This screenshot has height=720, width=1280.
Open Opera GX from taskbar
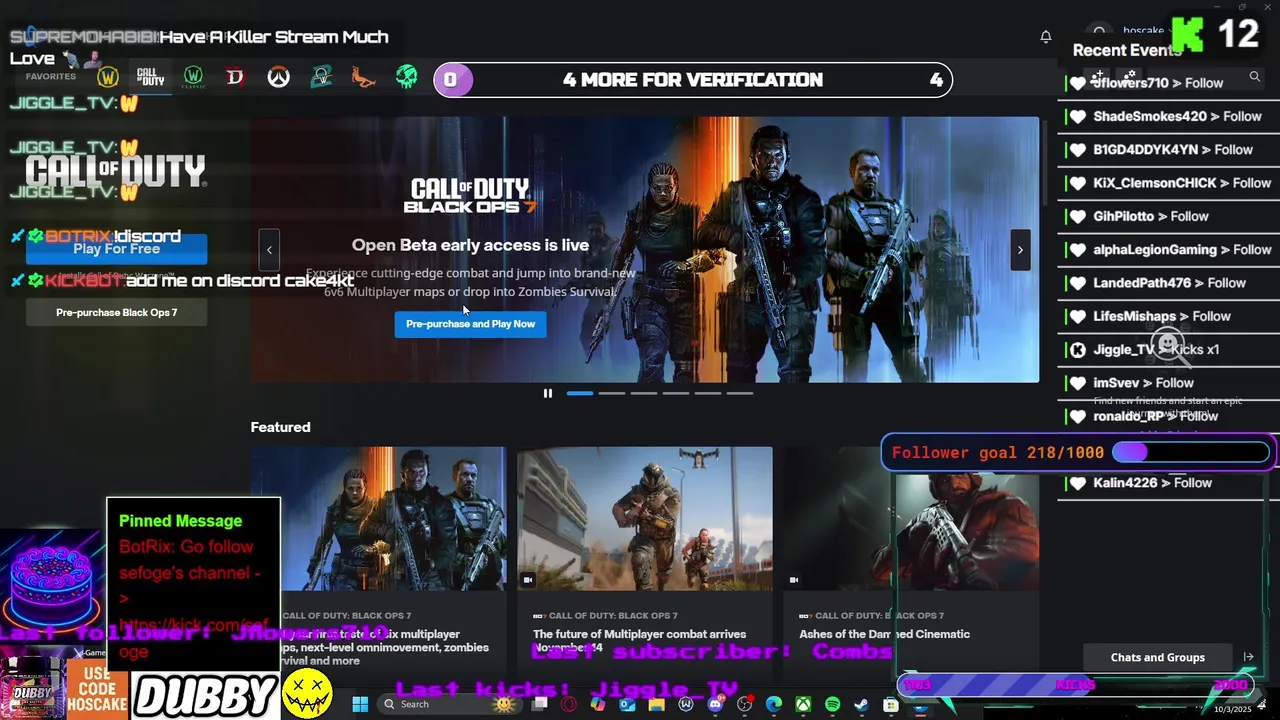(x=569, y=704)
